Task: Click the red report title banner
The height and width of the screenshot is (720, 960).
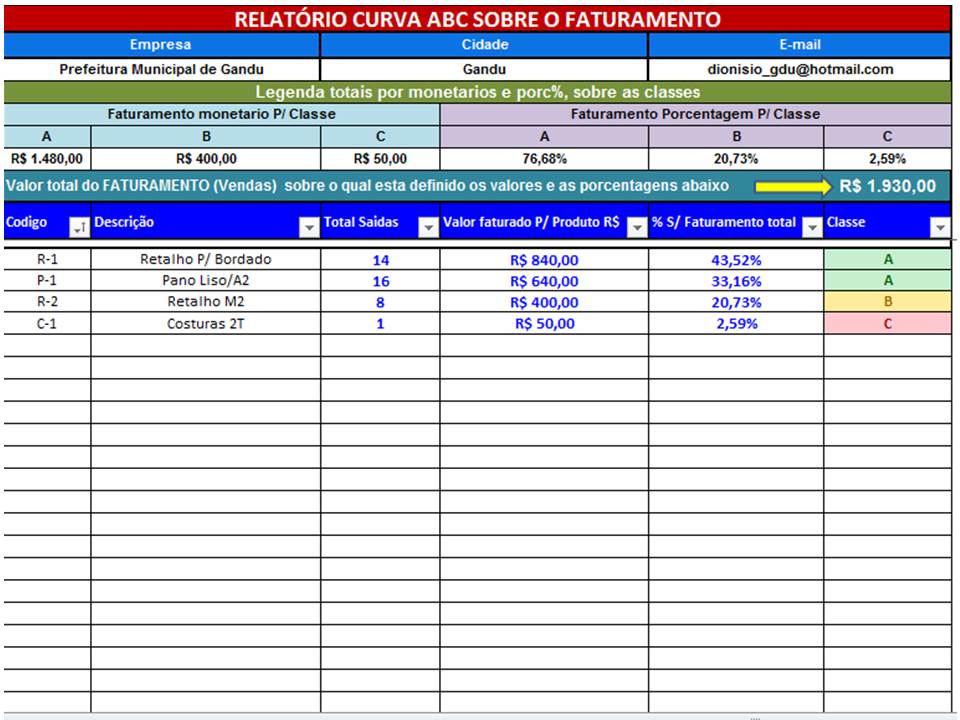Action: [477, 19]
